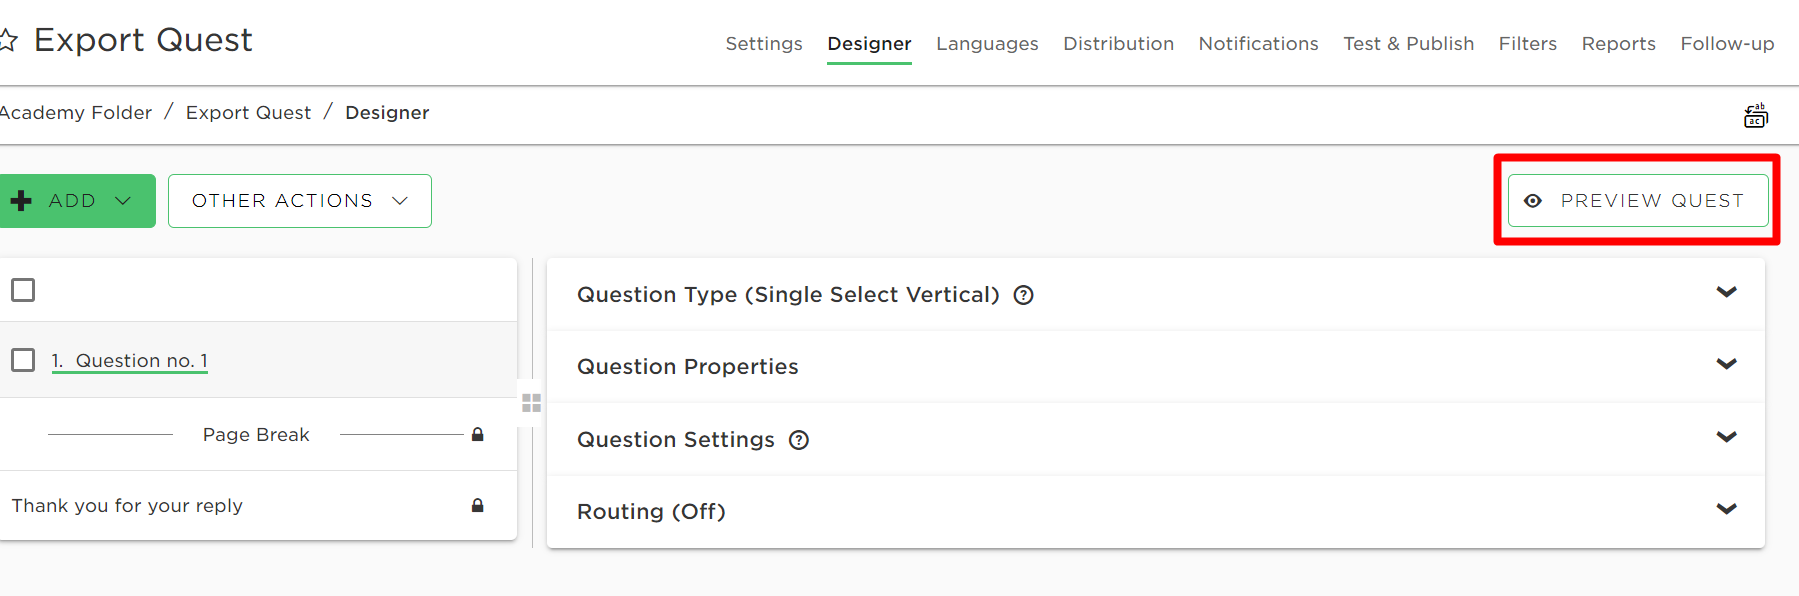
Task: Click the grid drag handle between panels
Action: [x=531, y=403]
